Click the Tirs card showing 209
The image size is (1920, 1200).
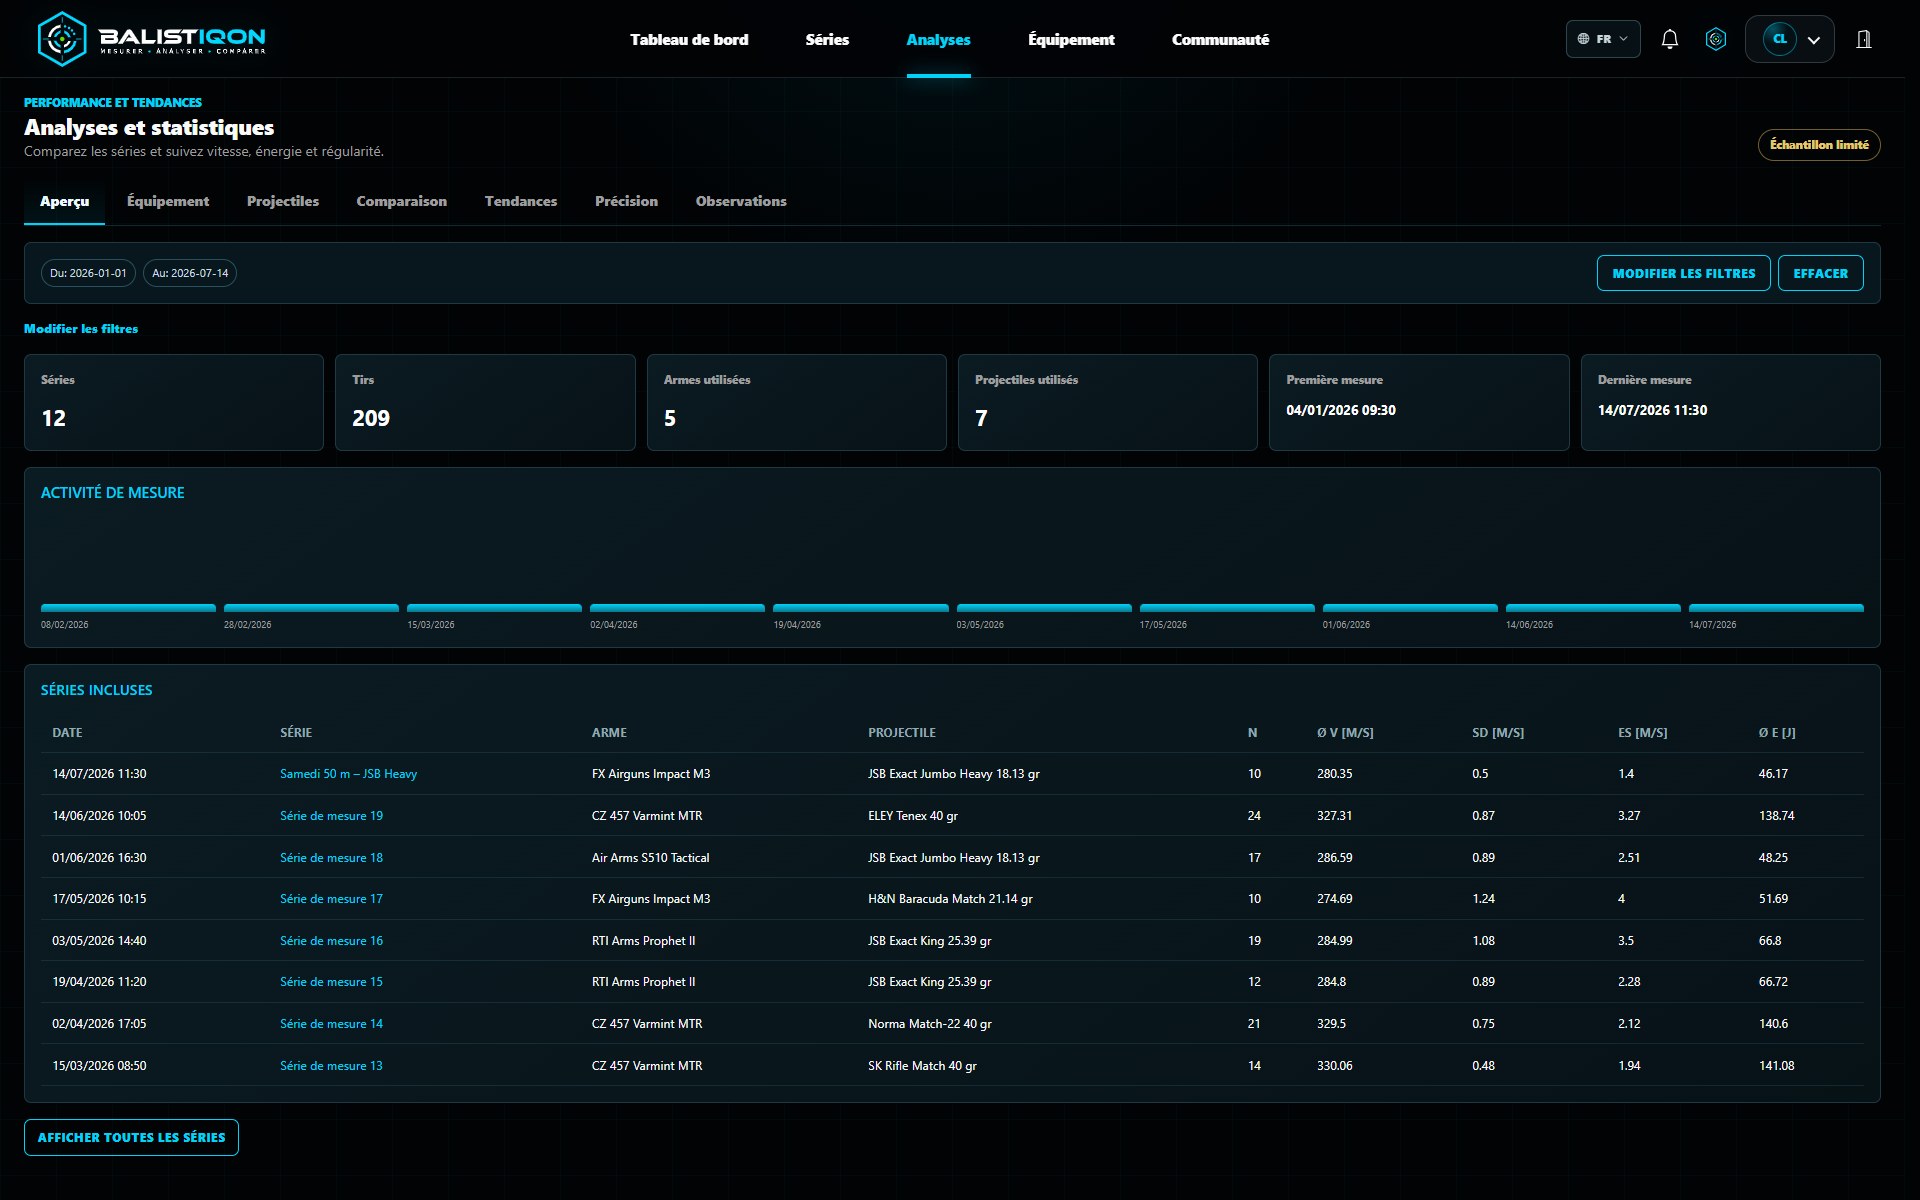[x=485, y=402]
